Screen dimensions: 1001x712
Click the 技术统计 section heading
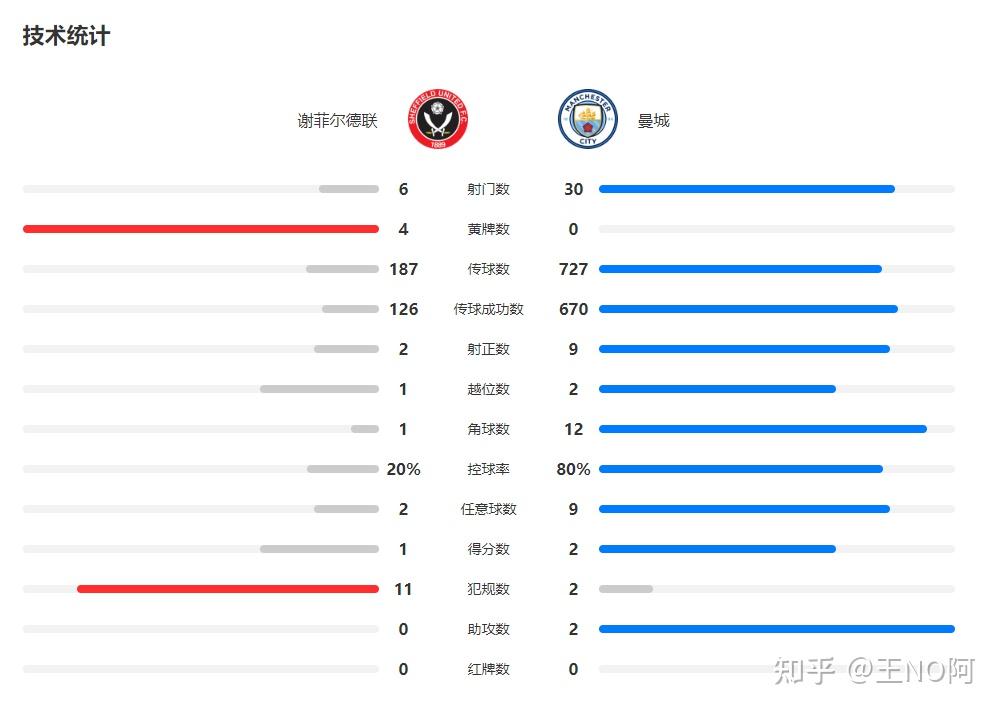pos(66,36)
